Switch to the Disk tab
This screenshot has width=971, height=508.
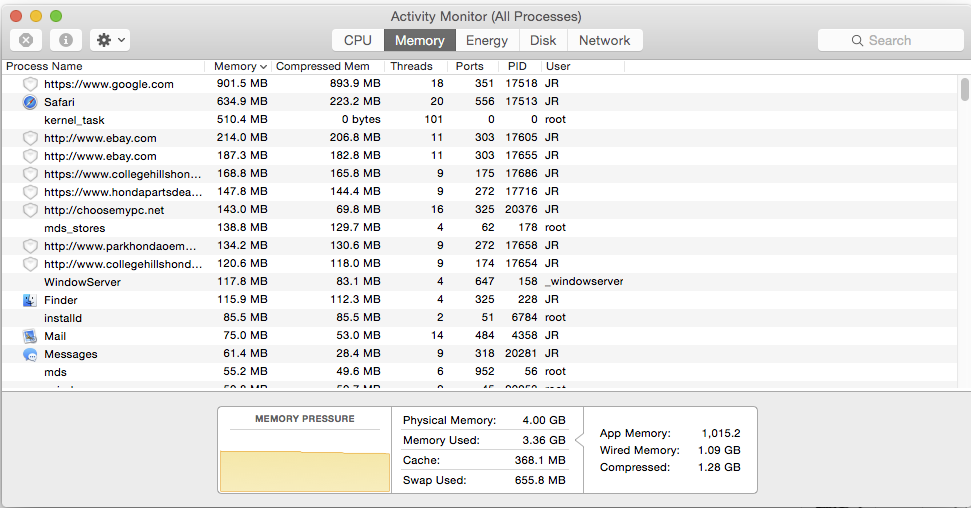pos(543,40)
